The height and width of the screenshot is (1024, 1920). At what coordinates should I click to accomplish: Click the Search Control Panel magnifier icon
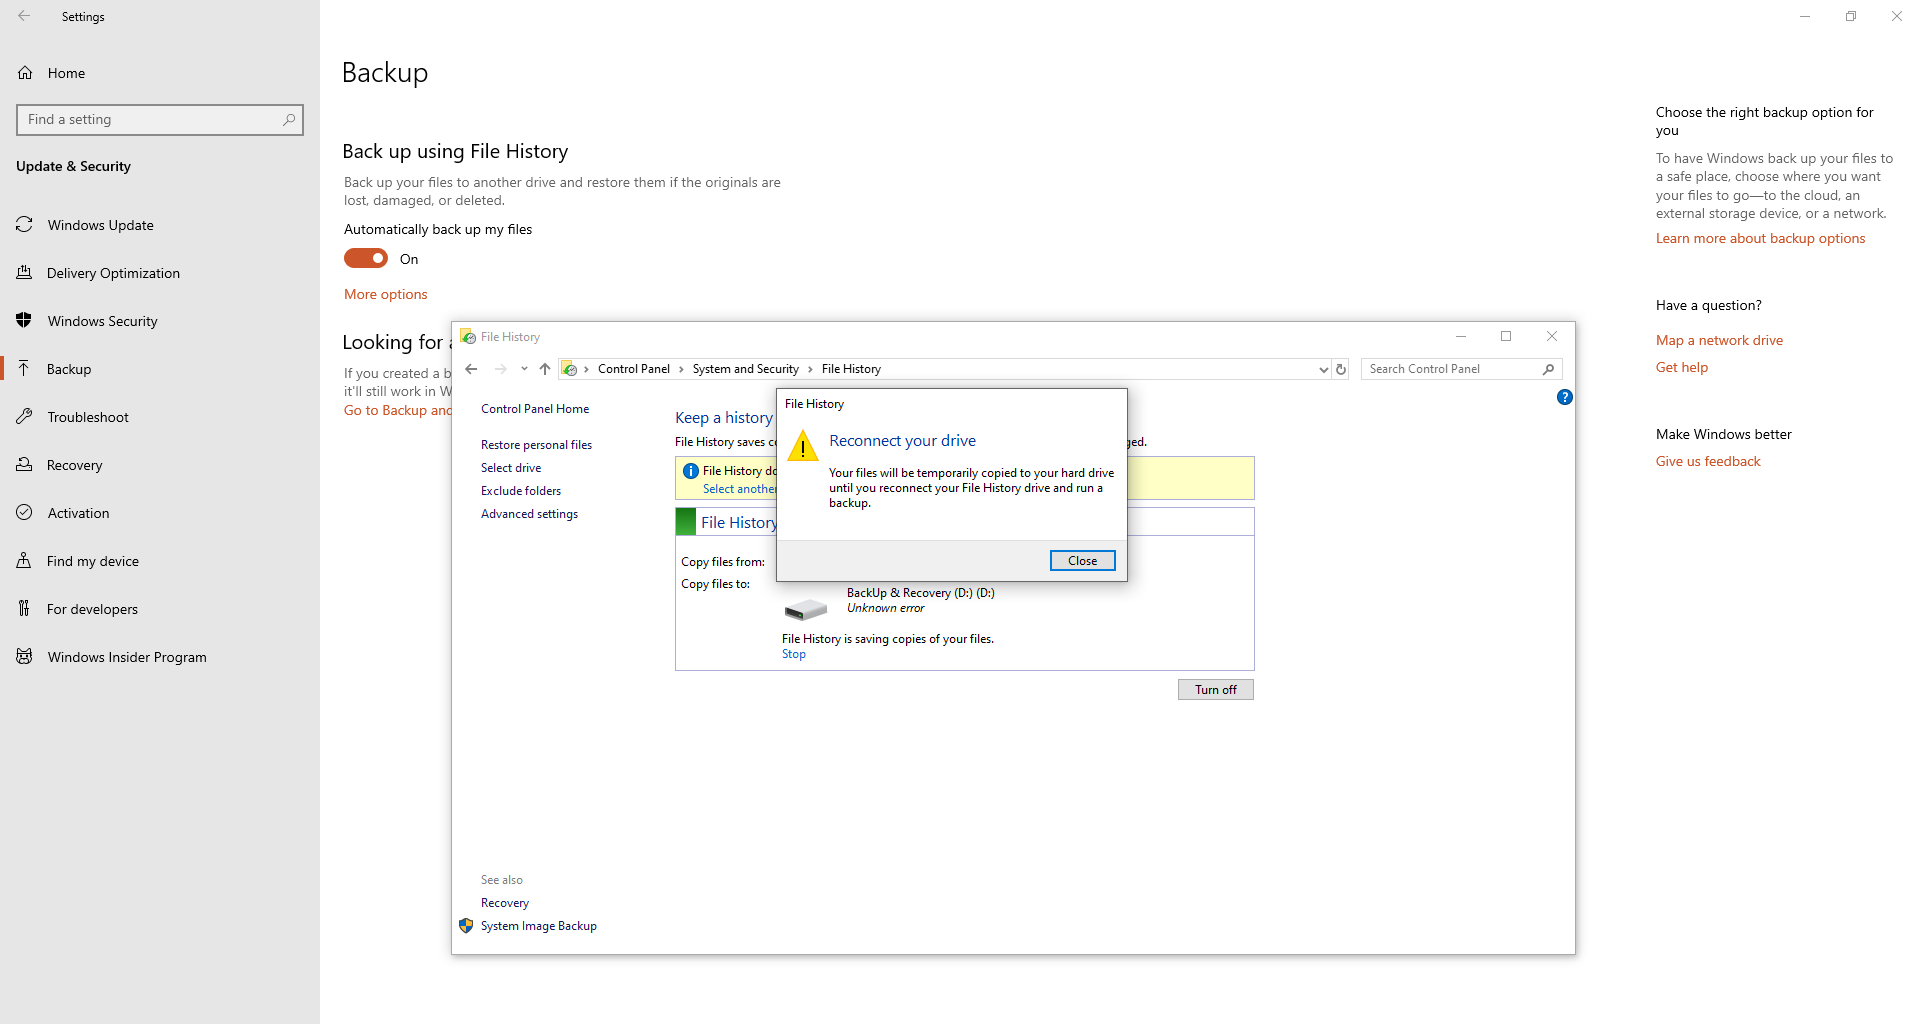click(1548, 369)
